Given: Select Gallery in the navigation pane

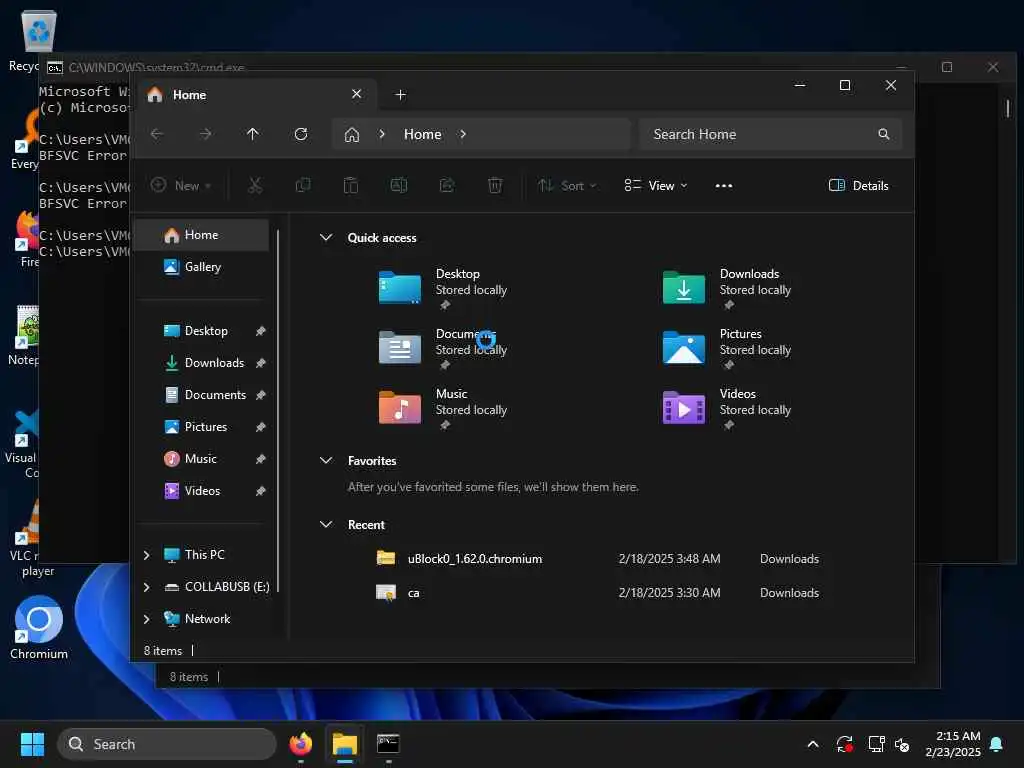Looking at the screenshot, I should (x=202, y=267).
